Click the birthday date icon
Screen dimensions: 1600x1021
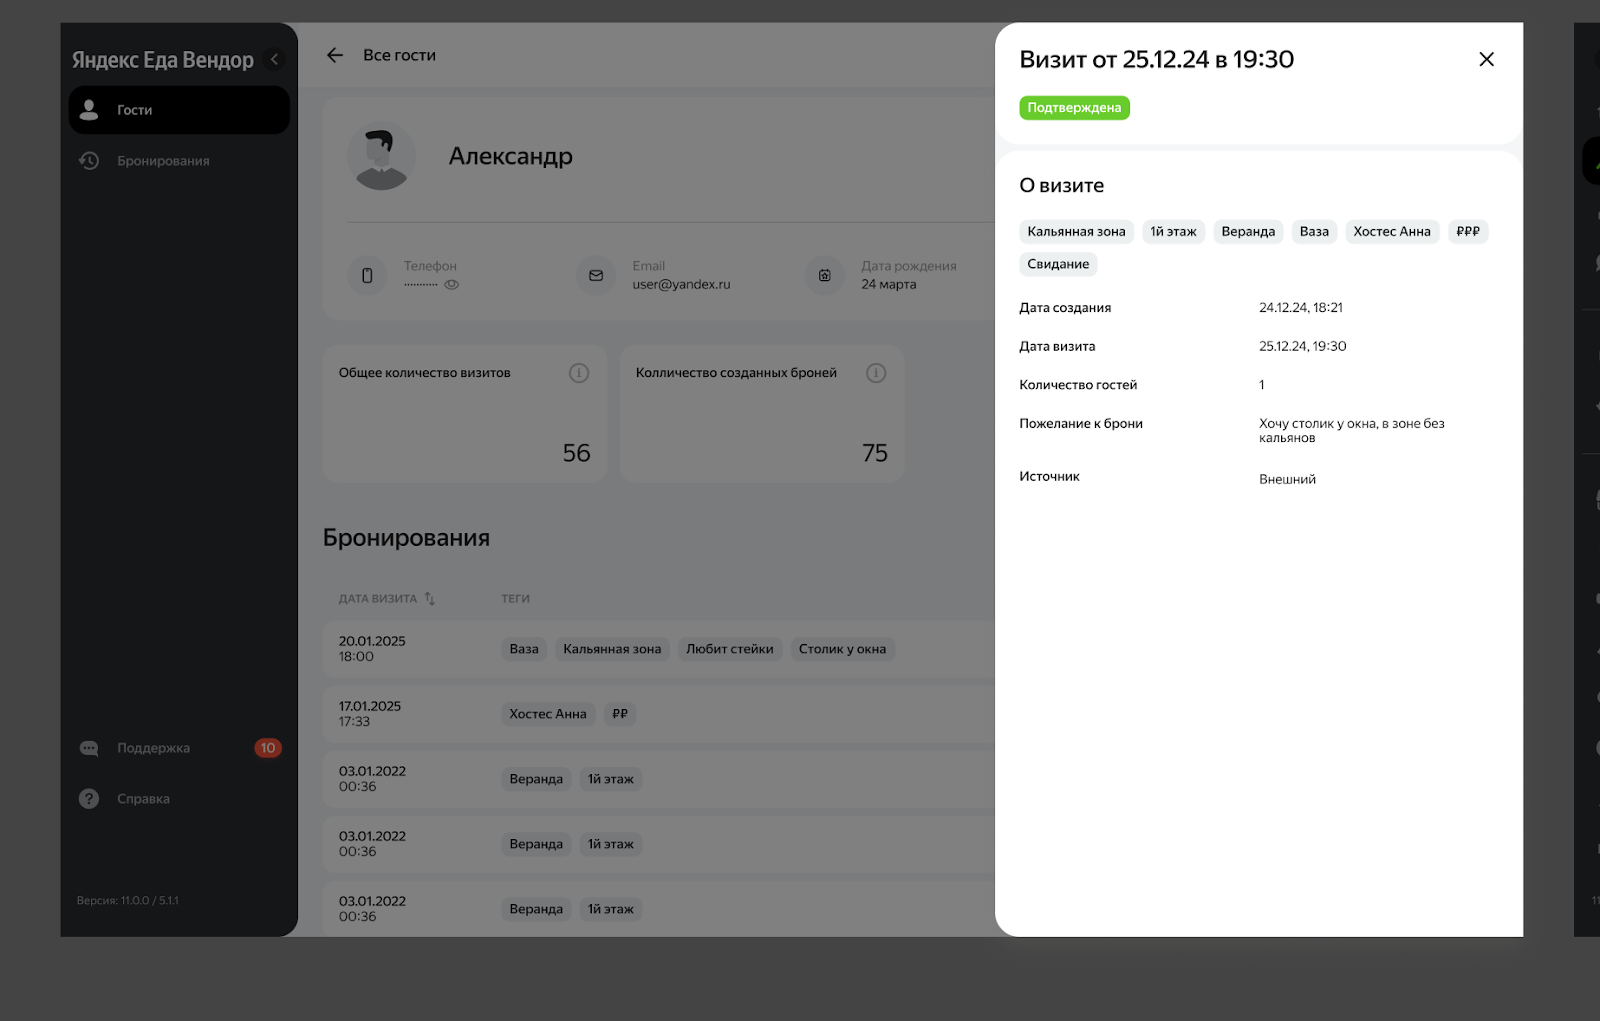(824, 275)
